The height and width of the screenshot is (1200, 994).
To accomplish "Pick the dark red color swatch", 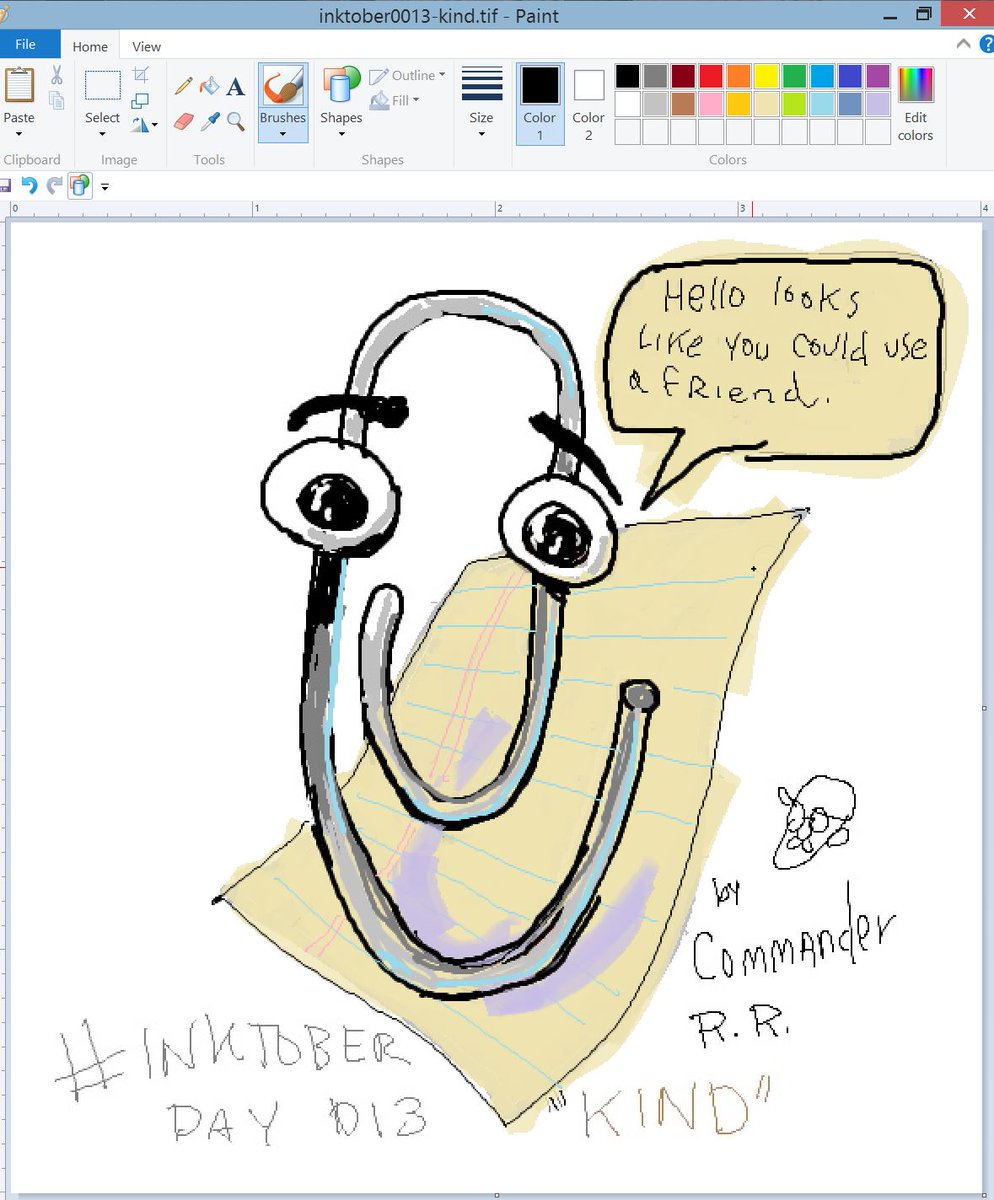I will tap(683, 76).
